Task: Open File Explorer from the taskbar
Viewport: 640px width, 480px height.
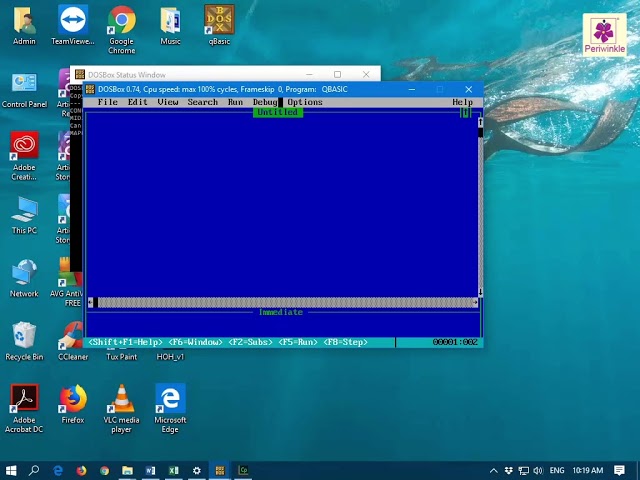Action: pos(127,471)
